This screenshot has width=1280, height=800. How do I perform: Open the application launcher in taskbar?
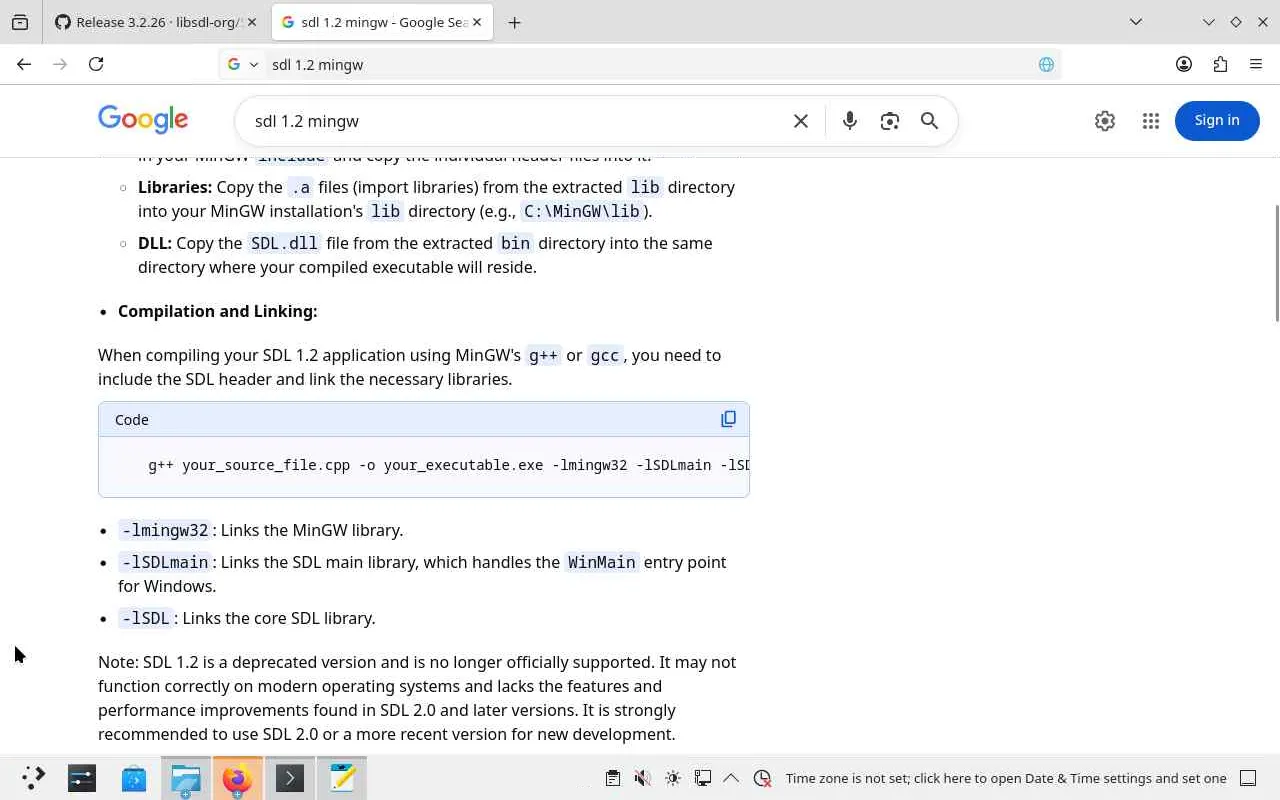coord(33,778)
